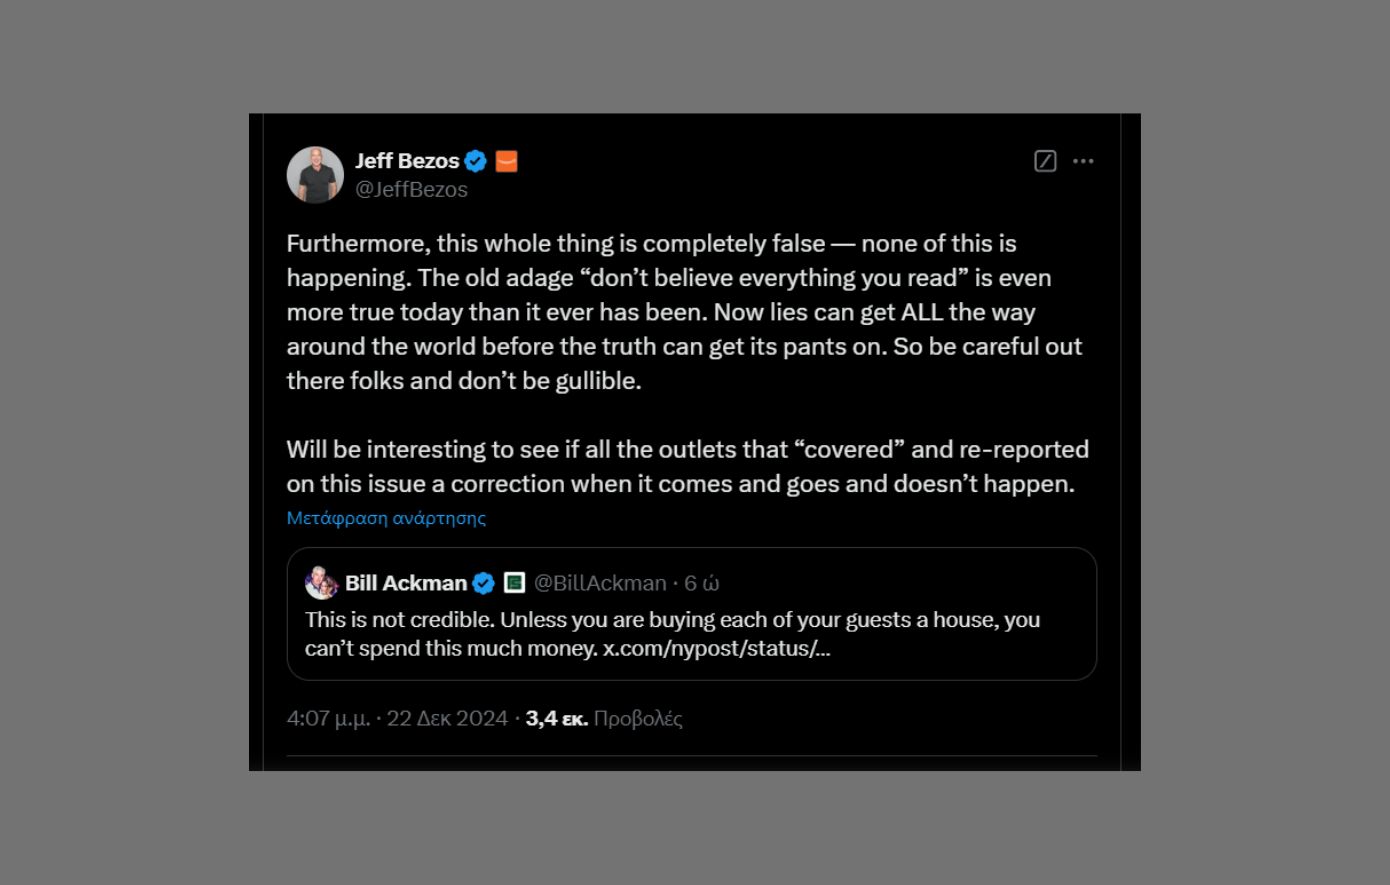Image resolution: width=1390 pixels, height=885 pixels.
Task: Click Jeff Bezos blue verified badge
Action: click(476, 161)
